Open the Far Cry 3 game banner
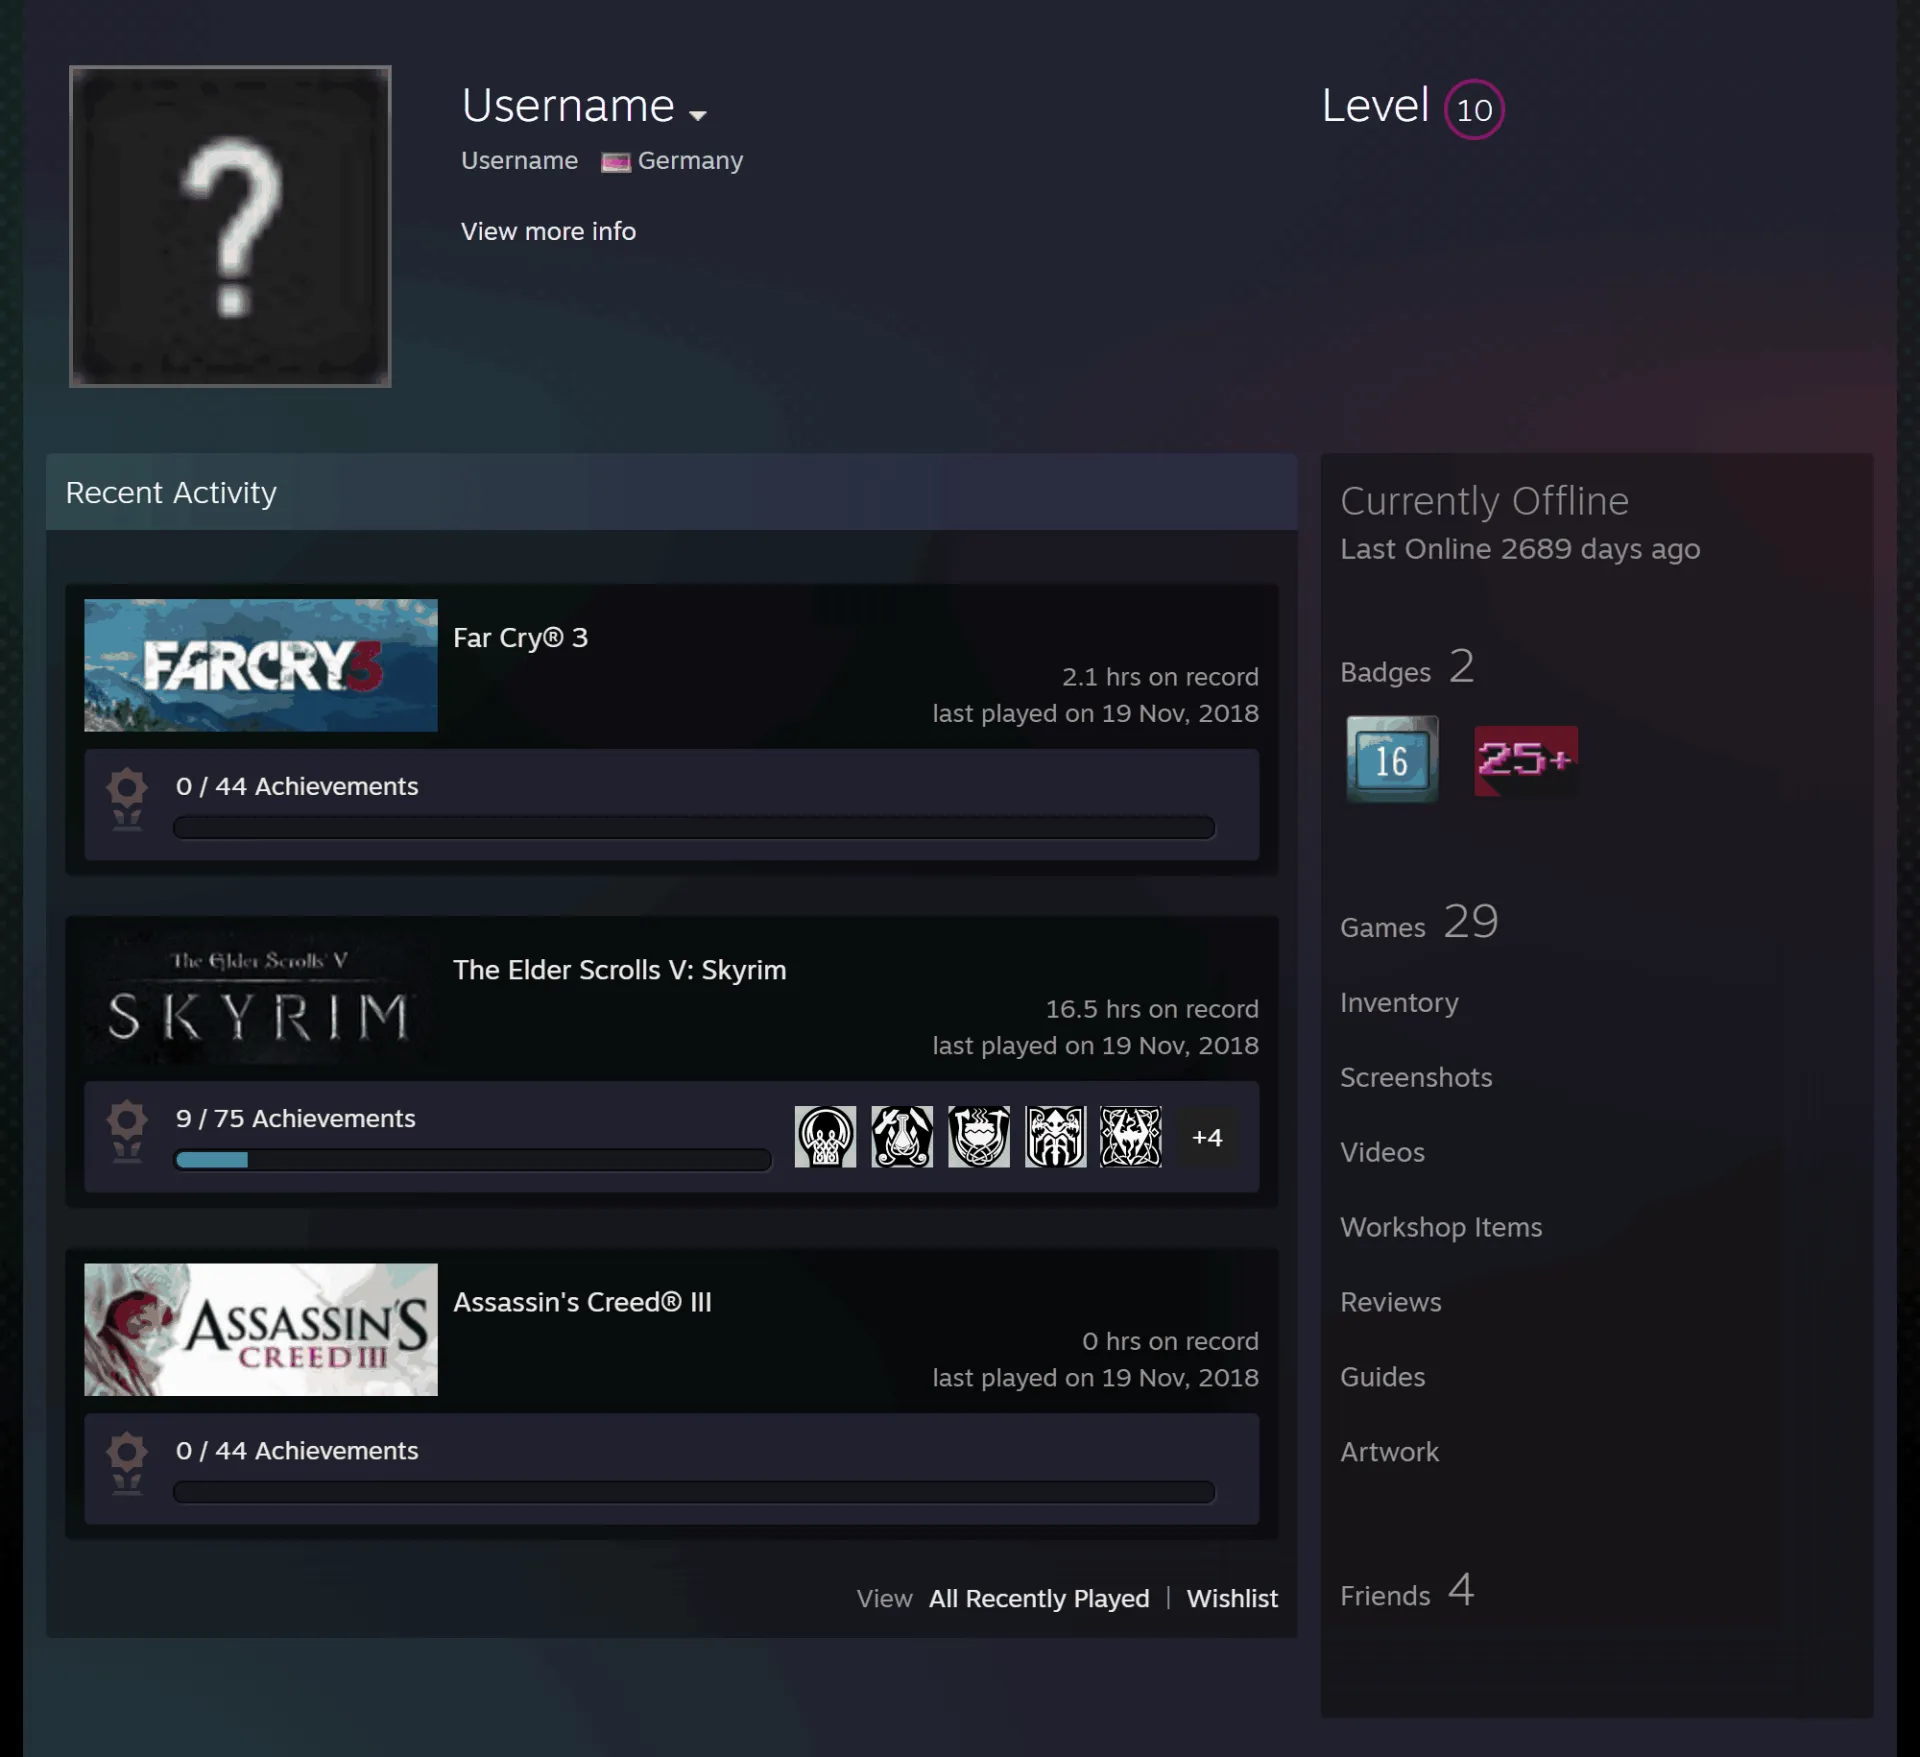This screenshot has width=1920, height=1757. pyautogui.click(x=261, y=665)
